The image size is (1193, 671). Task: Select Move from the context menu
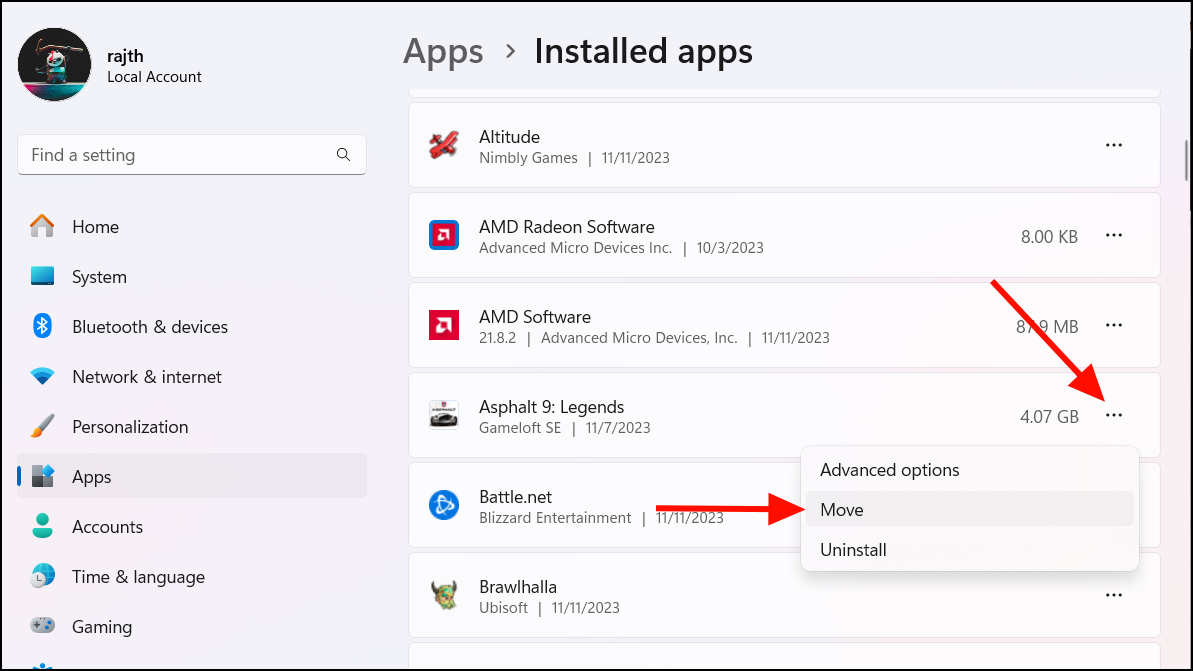[x=969, y=510]
